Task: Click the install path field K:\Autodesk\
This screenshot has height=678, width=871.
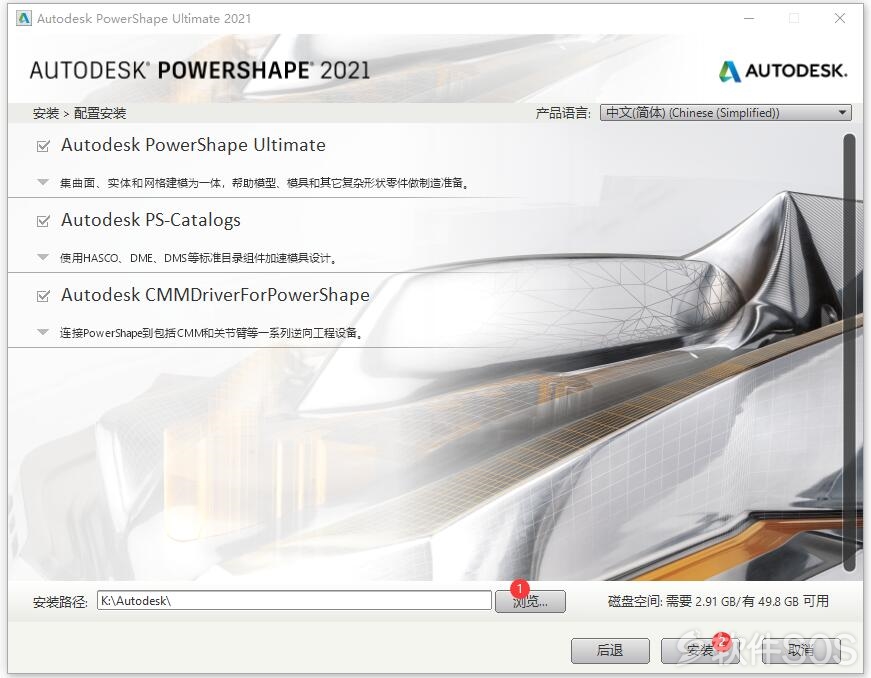Action: [294, 600]
